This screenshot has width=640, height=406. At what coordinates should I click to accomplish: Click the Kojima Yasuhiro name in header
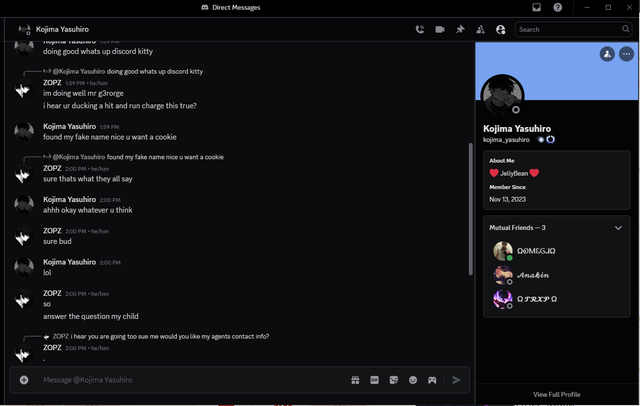pyautogui.click(x=62, y=29)
